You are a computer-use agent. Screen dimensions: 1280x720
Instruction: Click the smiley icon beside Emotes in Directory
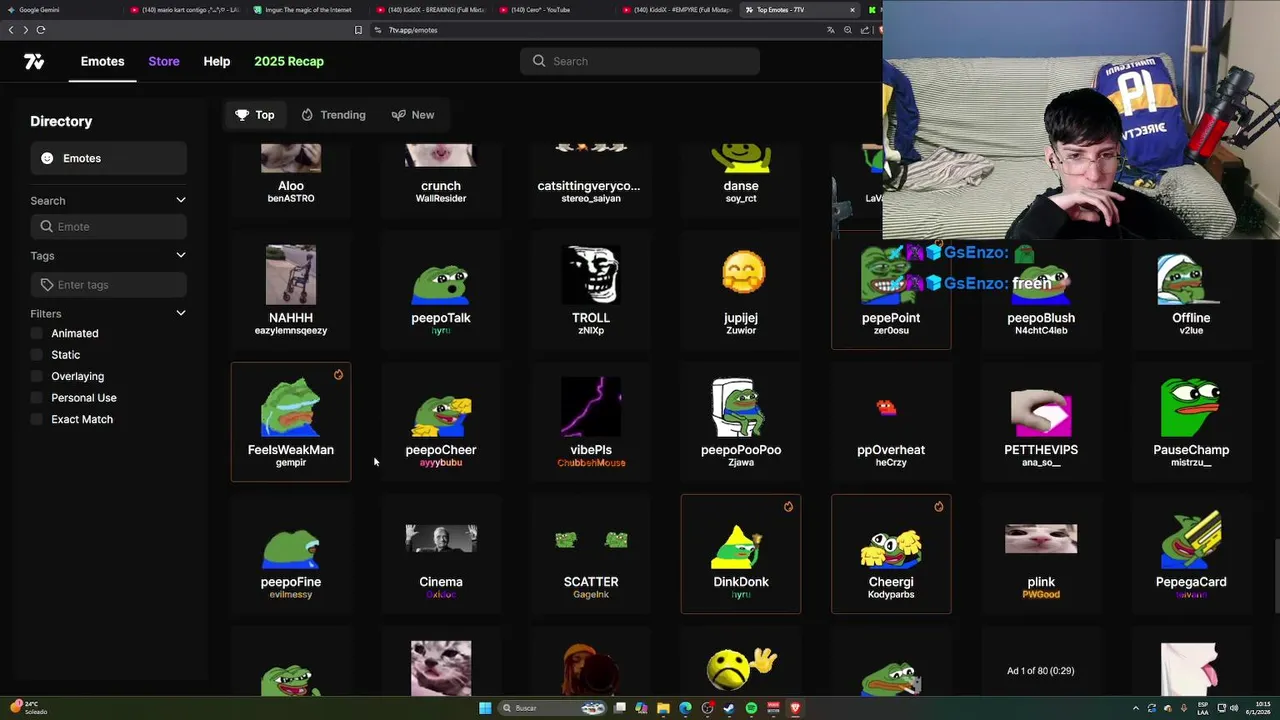click(x=47, y=158)
